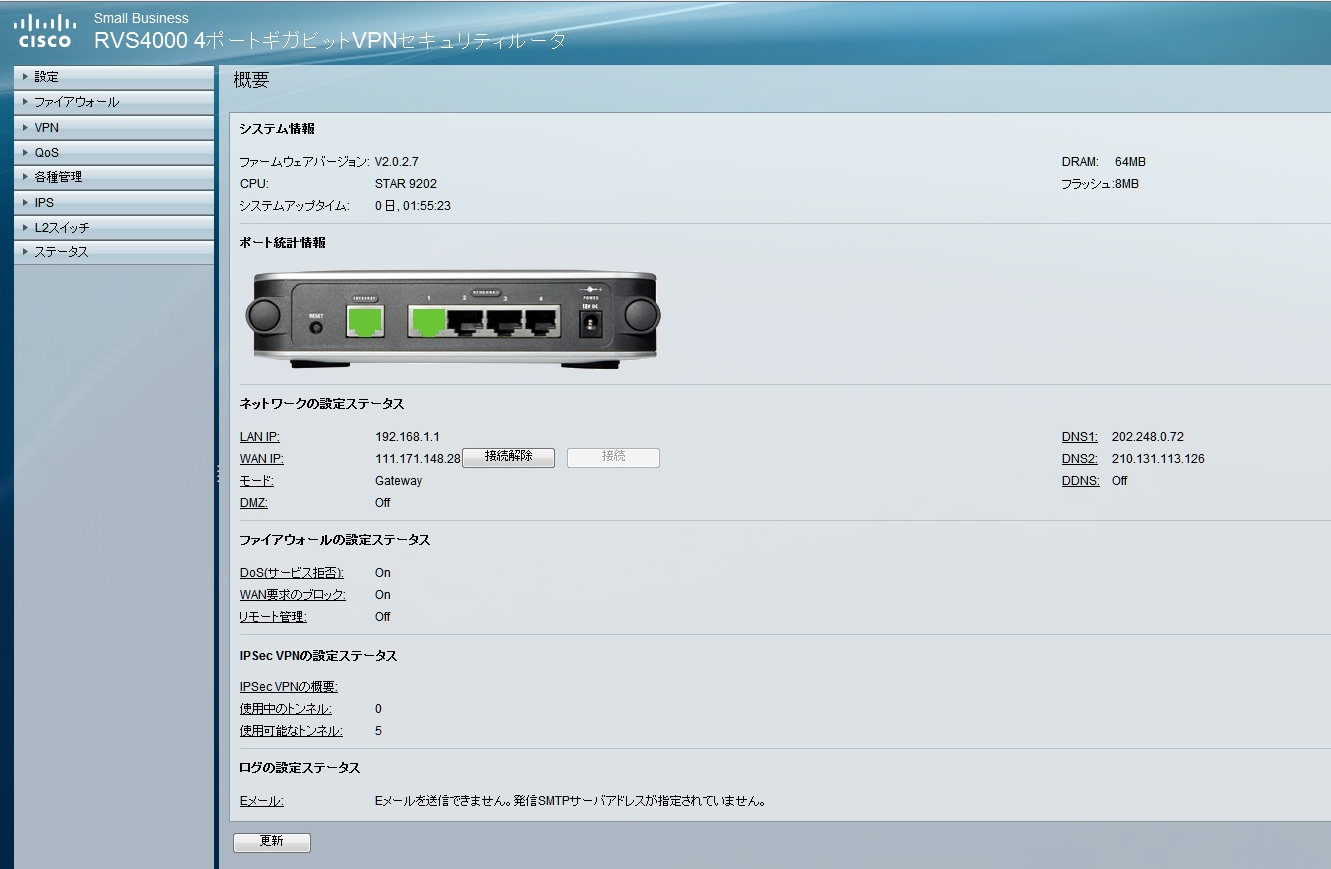Screen dimensions: 1331x869
Task: Expand the IPS menu arrow
Action: pos(25,203)
